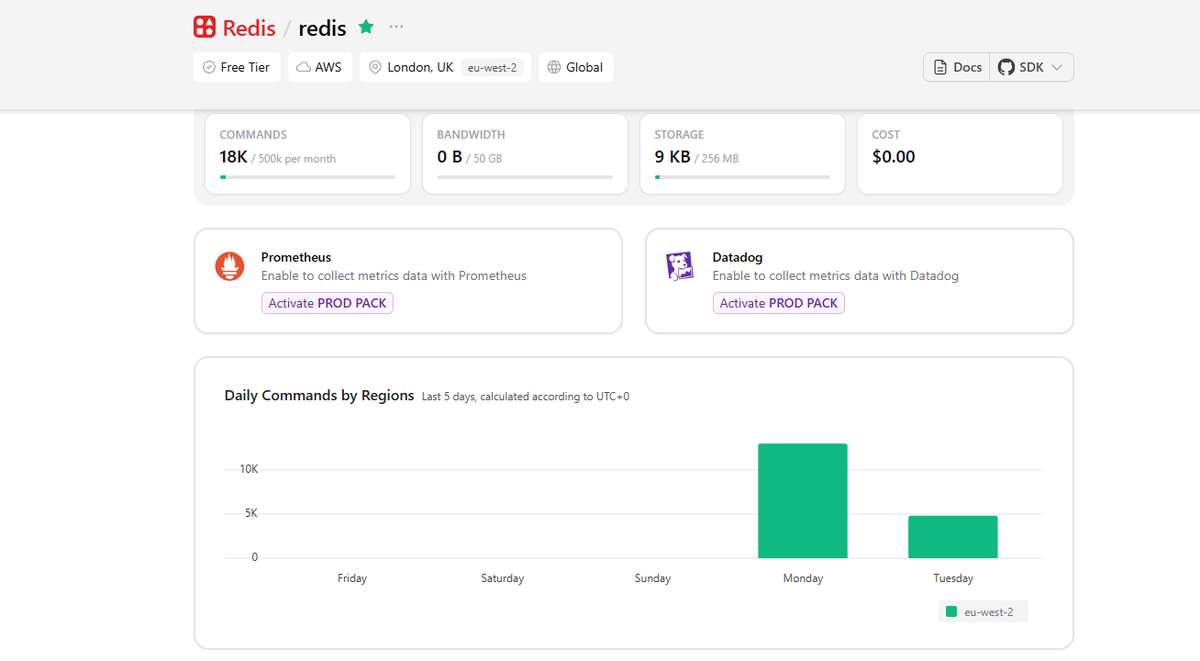
Task: Activate PROD PACK for Prometheus
Action: pos(327,303)
